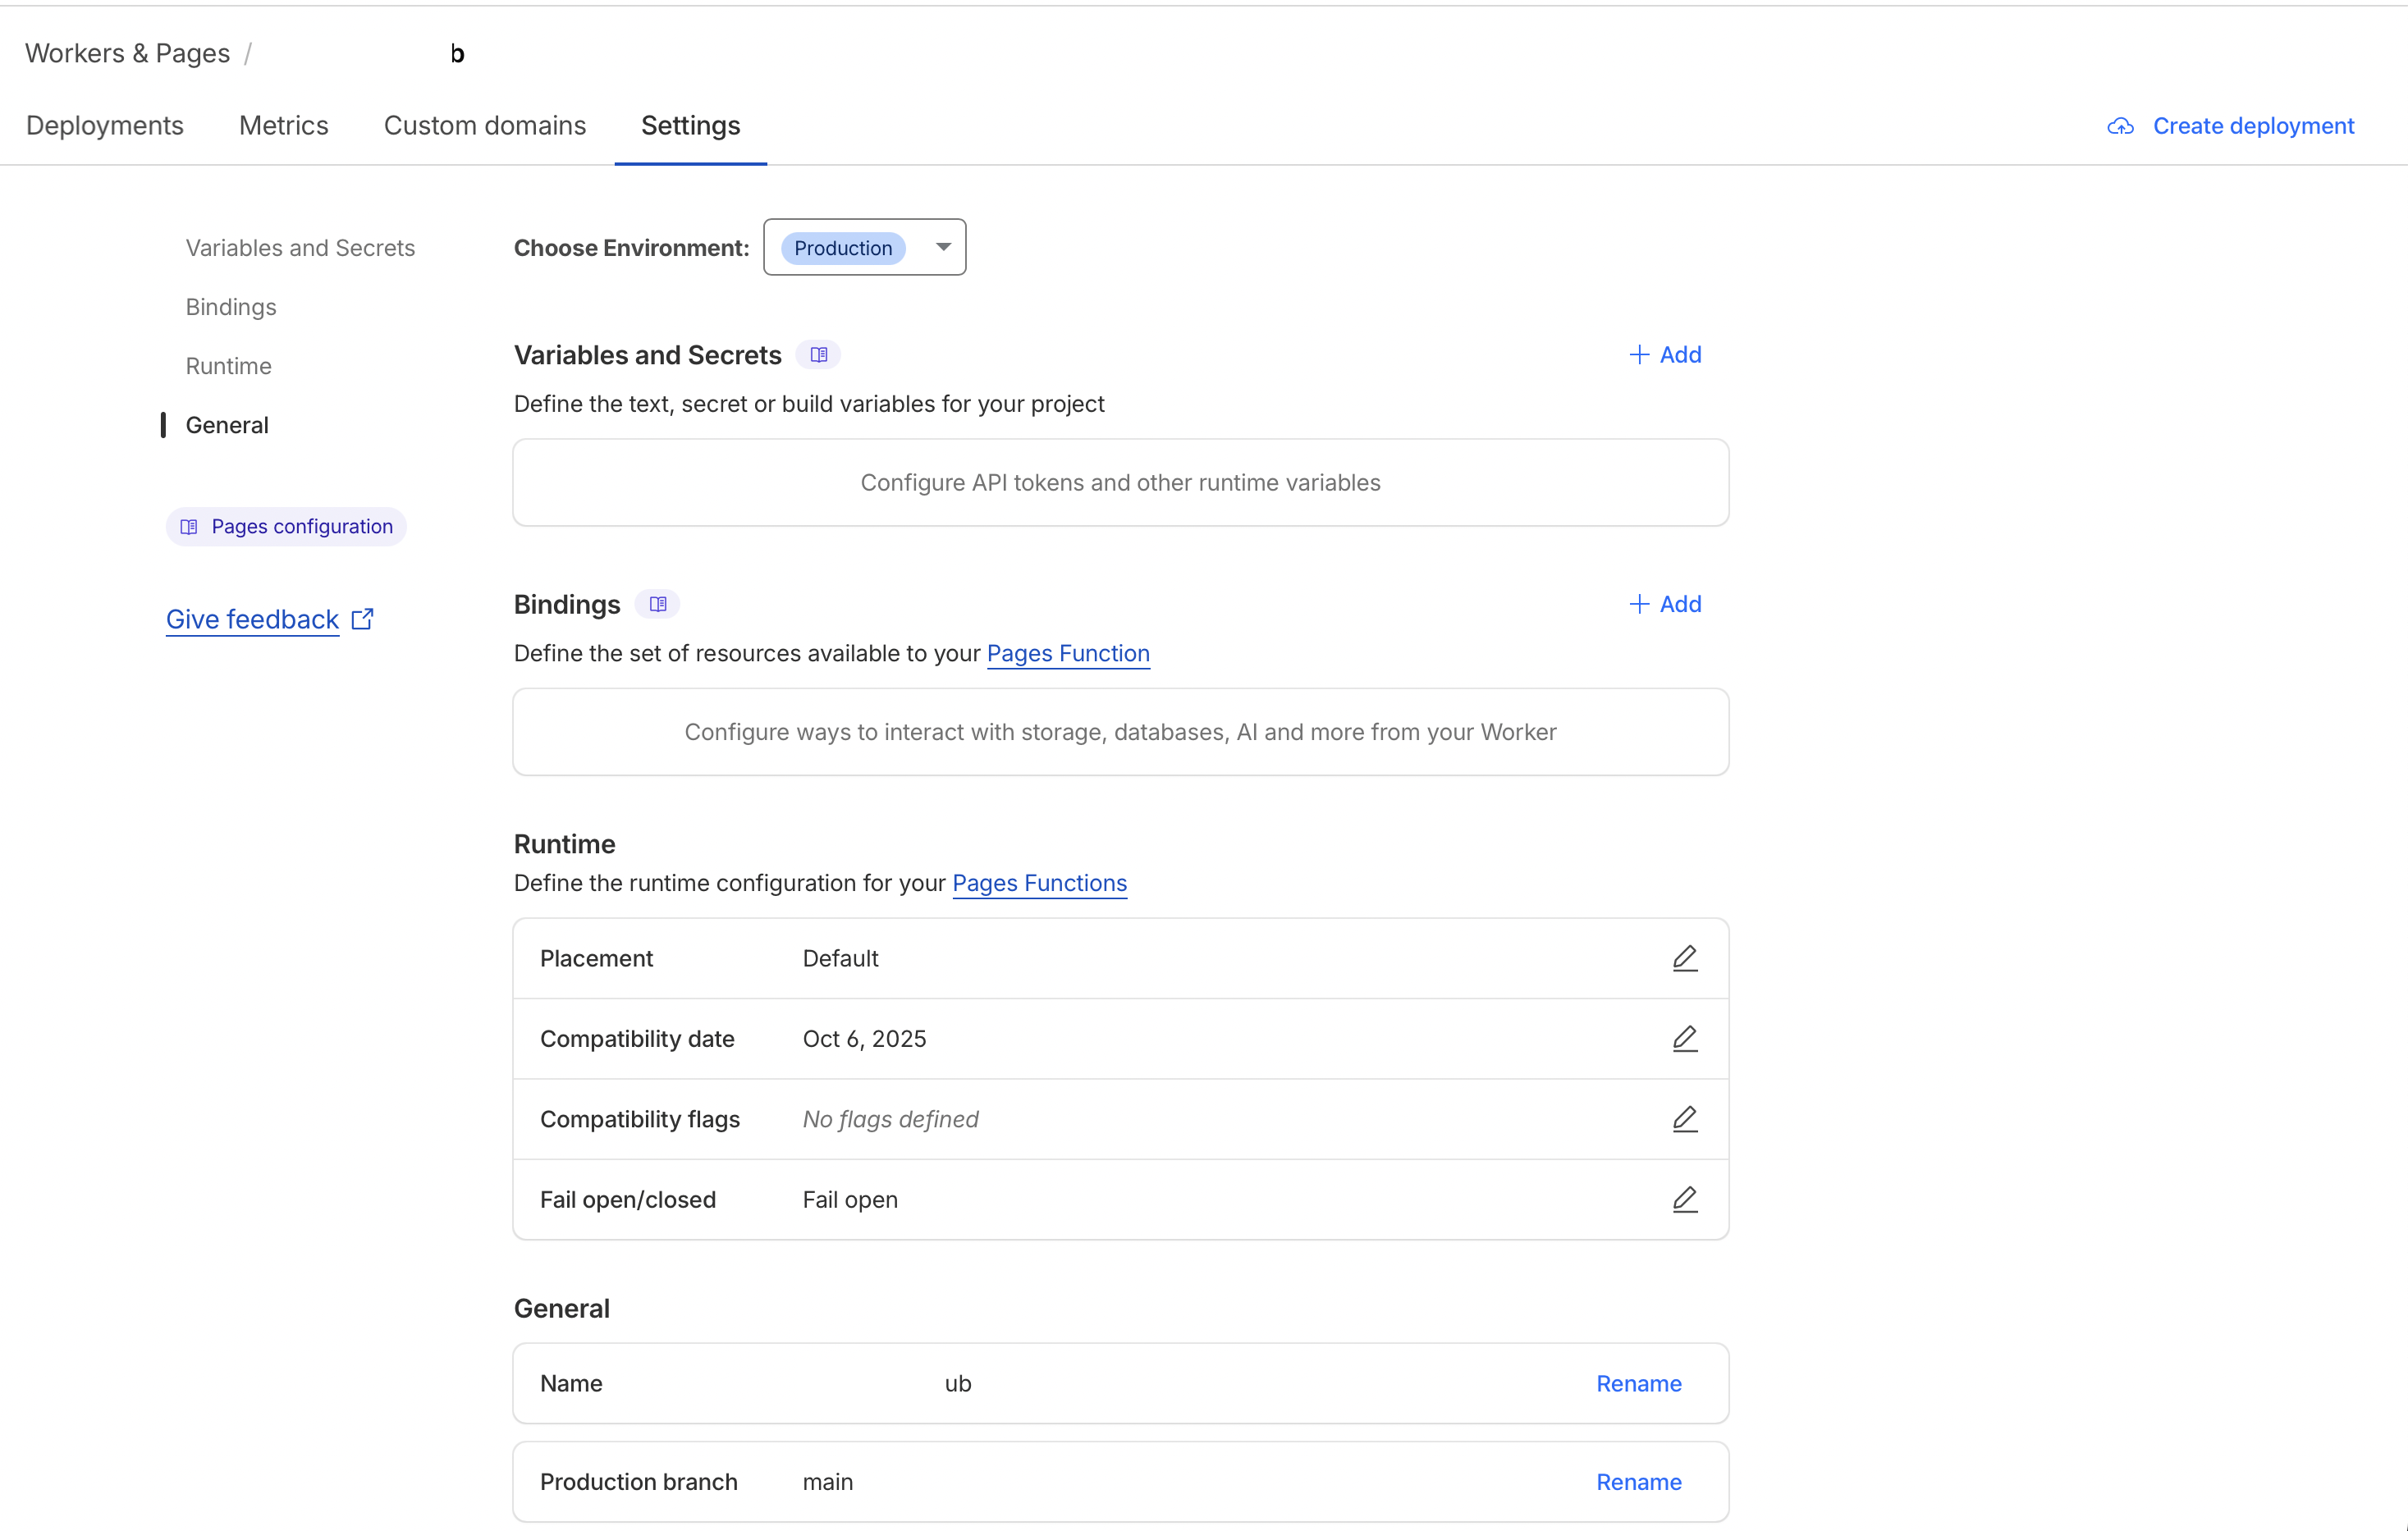Select General in the settings sidebar
Viewport: 2408px width, 1531px height.
coord(227,424)
